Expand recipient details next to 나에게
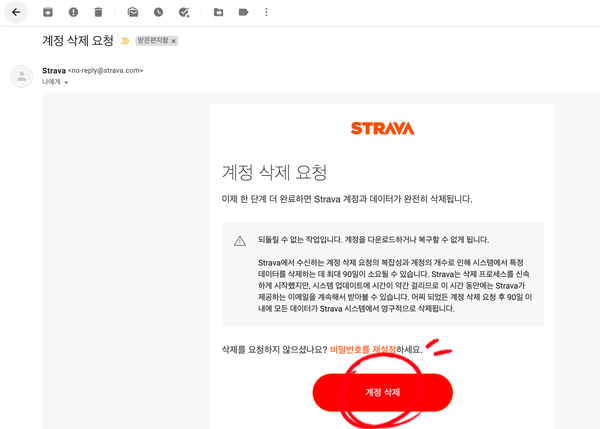Viewport: 600px width, 429px height. 66,82
